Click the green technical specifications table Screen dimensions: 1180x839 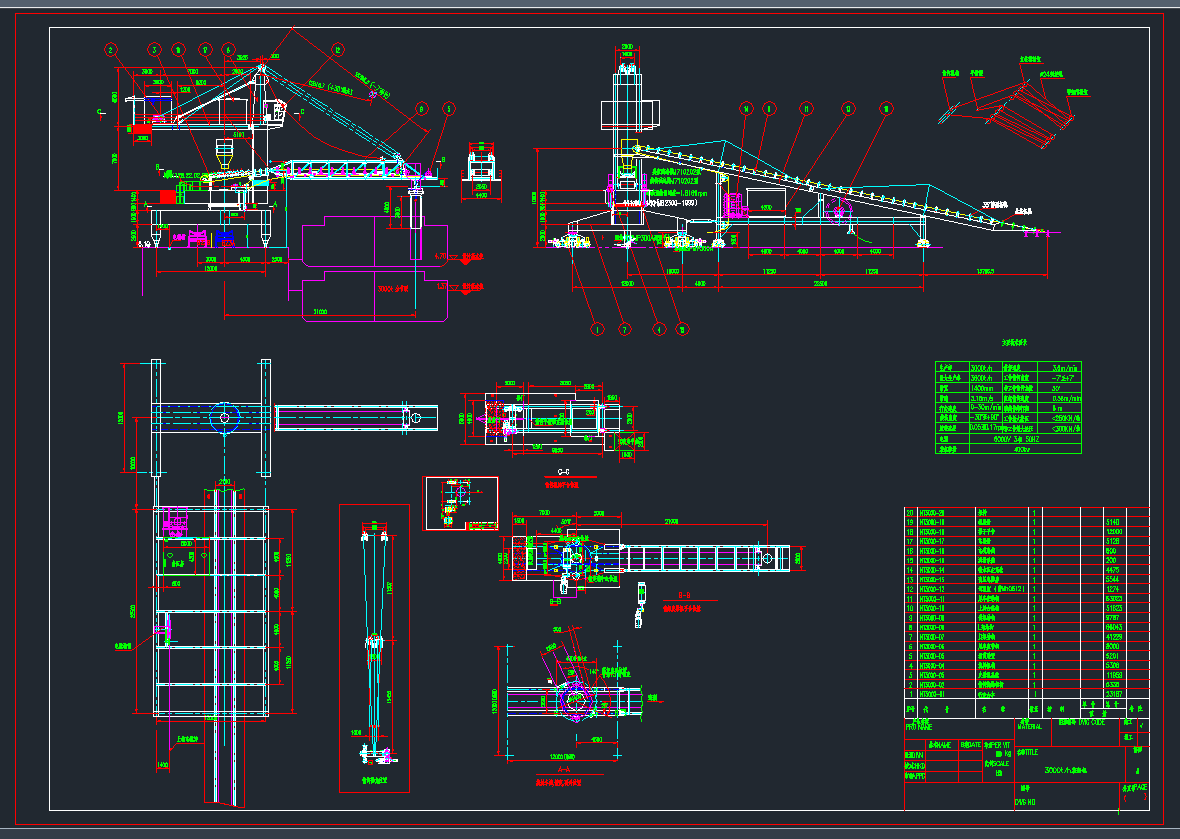[x=1009, y=408]
